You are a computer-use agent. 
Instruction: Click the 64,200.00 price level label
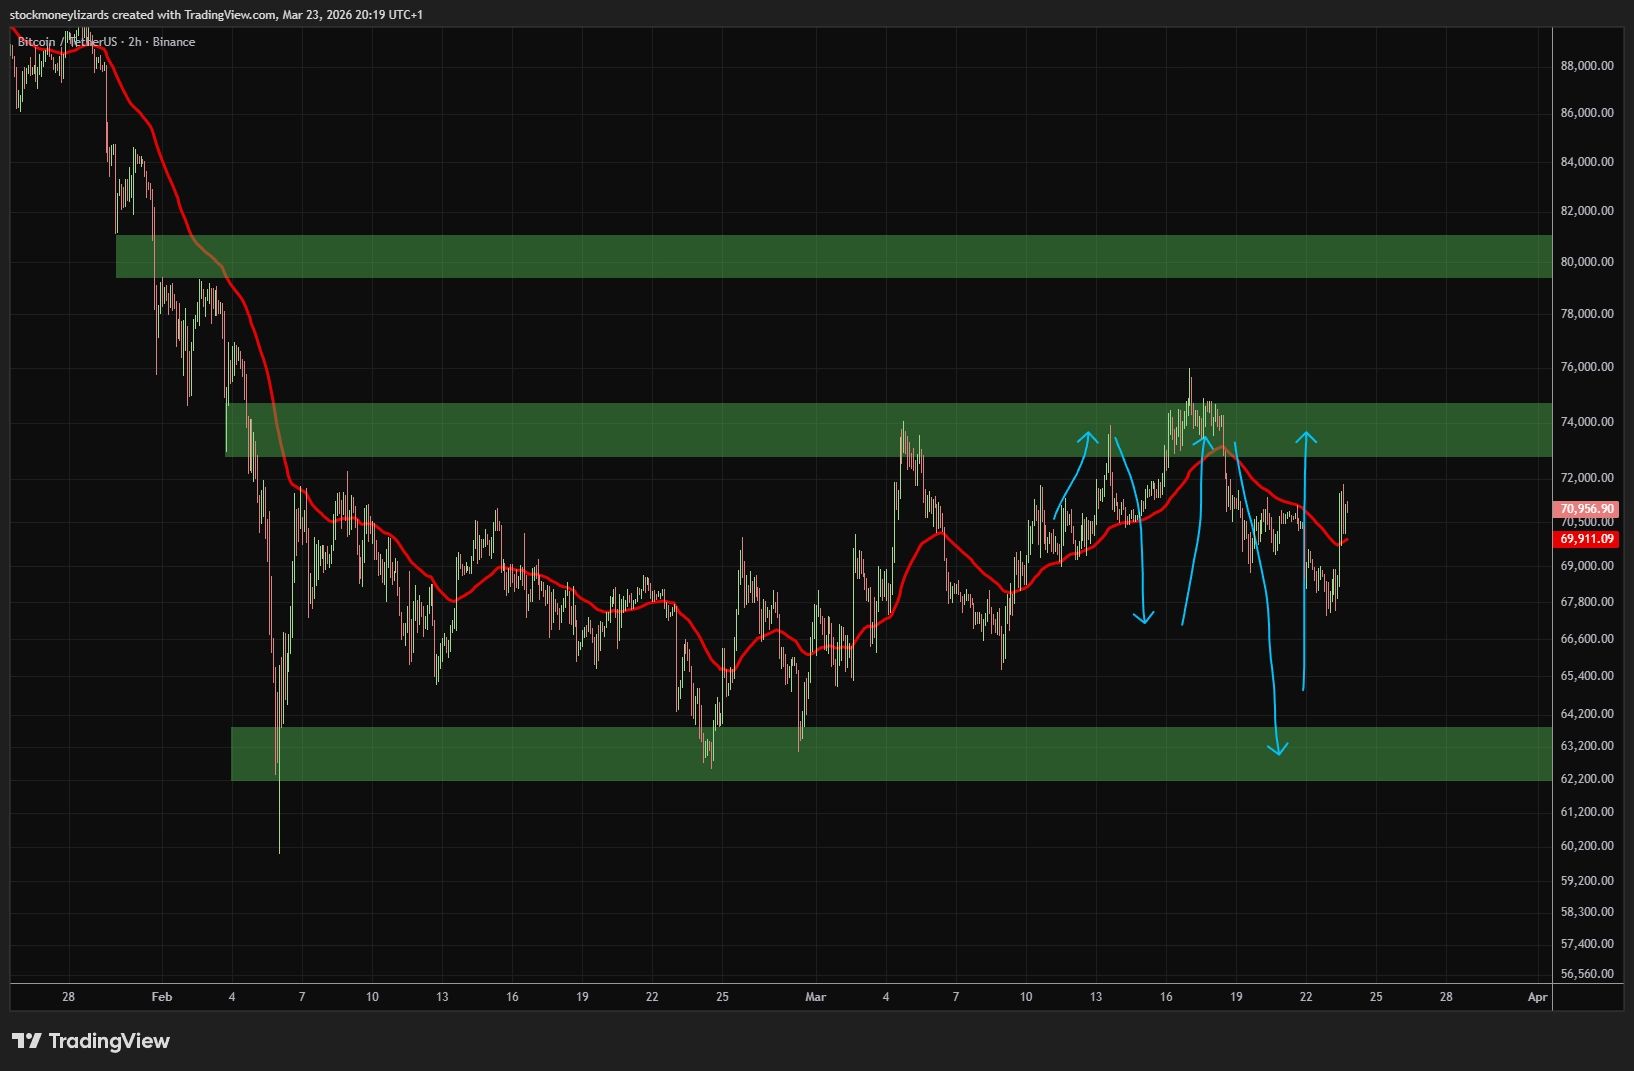pos(1587,714)
